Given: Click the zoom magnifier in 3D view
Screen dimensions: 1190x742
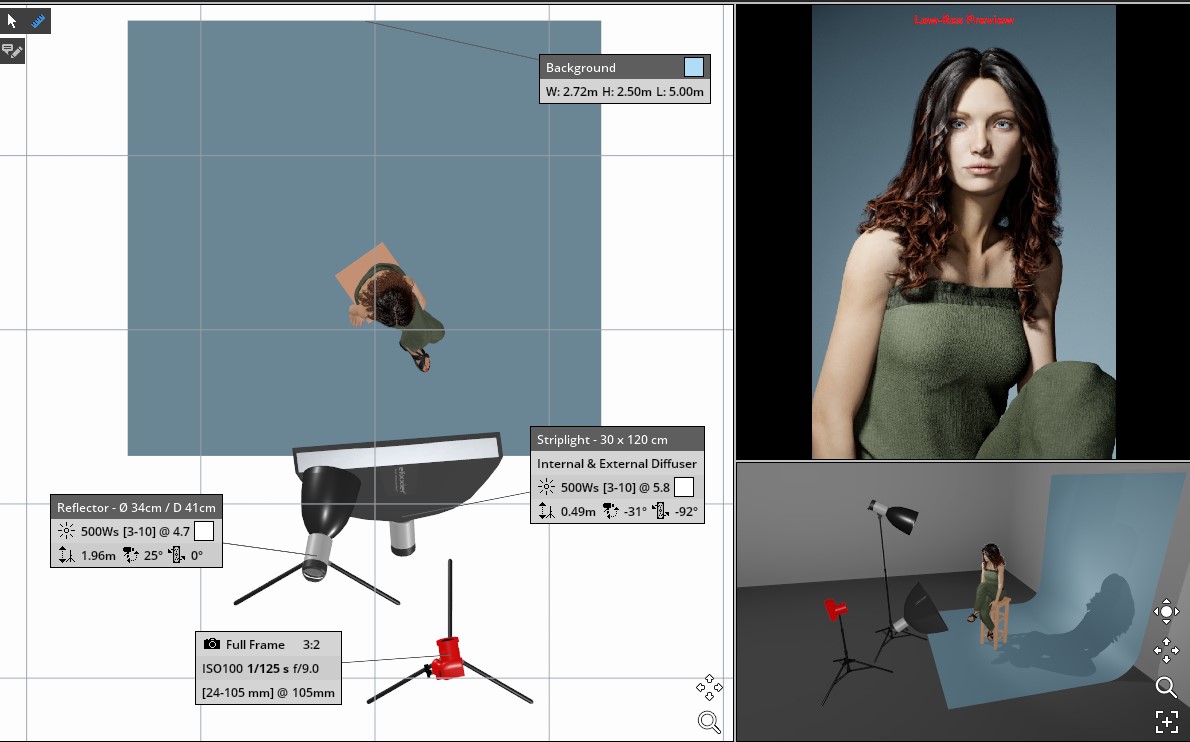Looking at the screenshot, I should [x=1166, y=687].
